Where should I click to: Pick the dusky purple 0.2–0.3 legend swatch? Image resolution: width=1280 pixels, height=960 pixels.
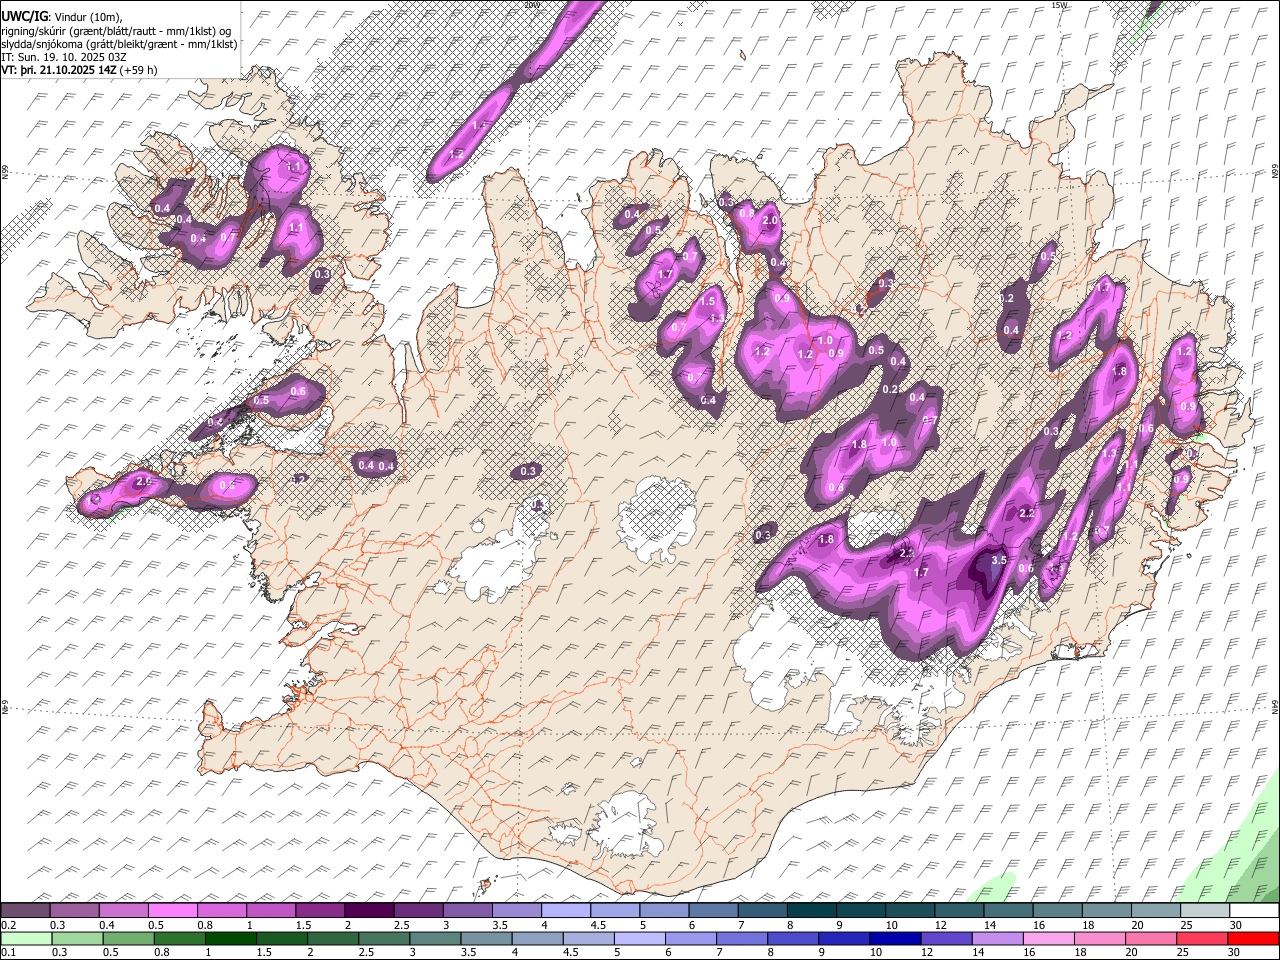pyautogui.click(x=26, y=910)
